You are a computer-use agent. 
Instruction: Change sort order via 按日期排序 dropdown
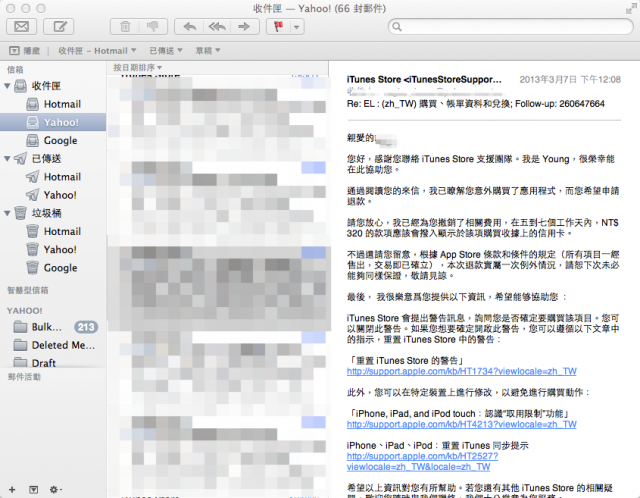click(138, 67)
